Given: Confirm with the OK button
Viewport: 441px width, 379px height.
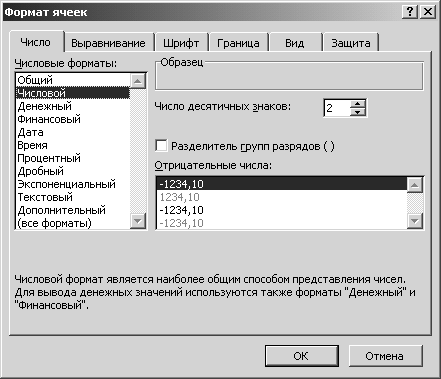Looking at the screenshot, I should coord(302,356).
